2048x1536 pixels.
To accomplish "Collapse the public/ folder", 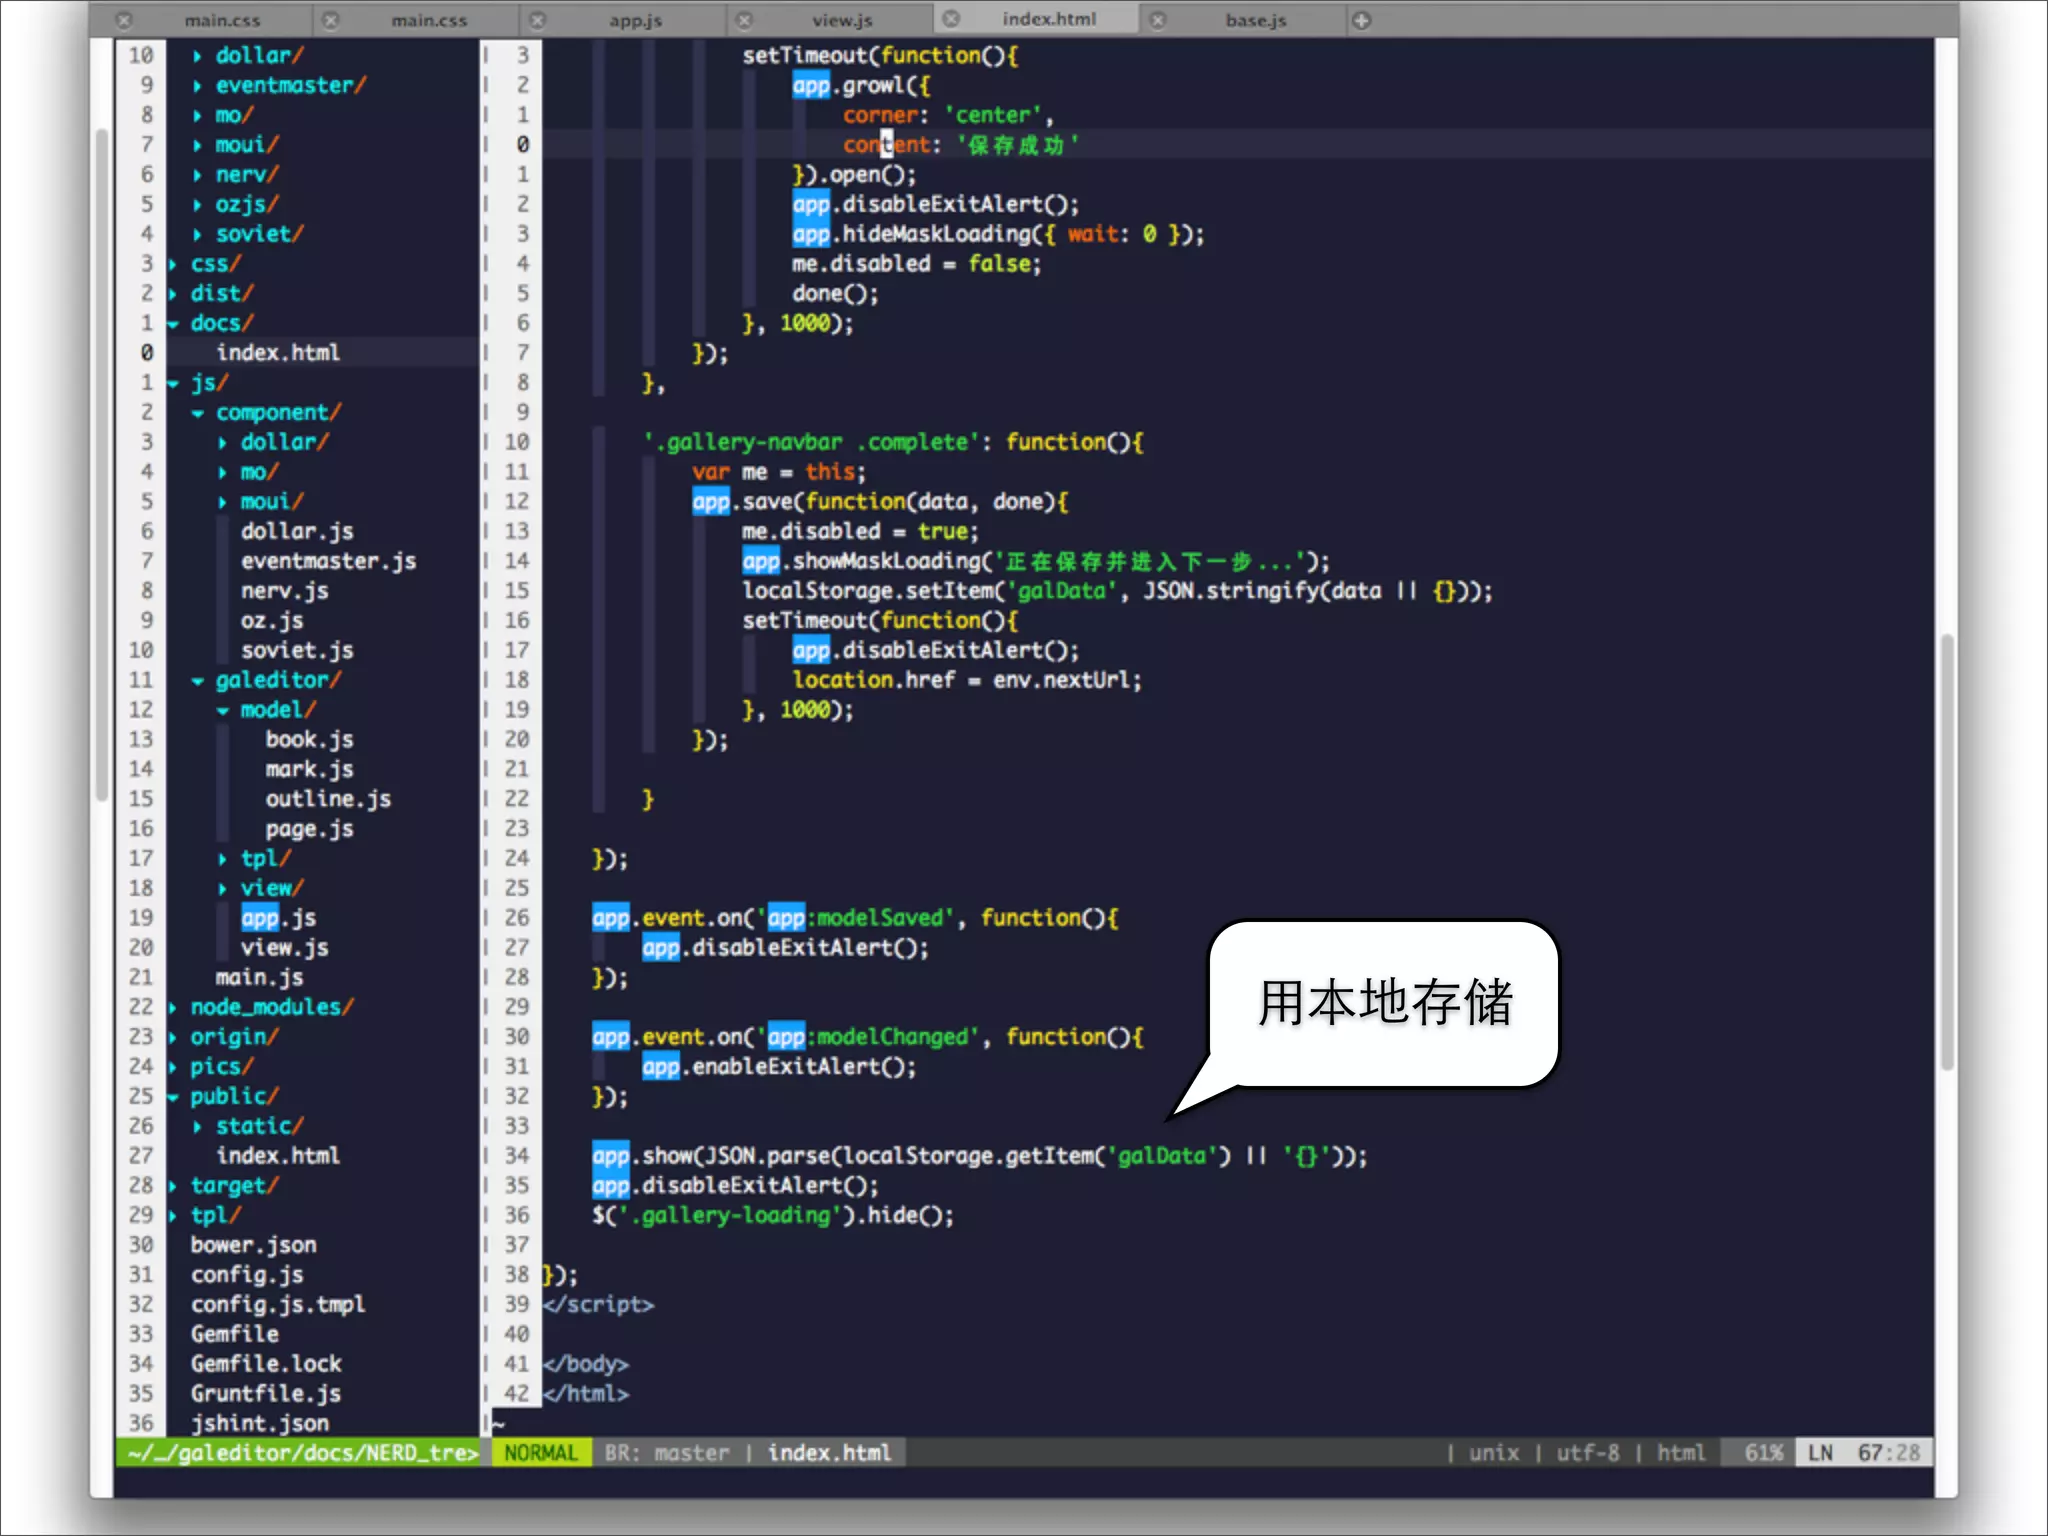I will click(x=173, y=1097).
